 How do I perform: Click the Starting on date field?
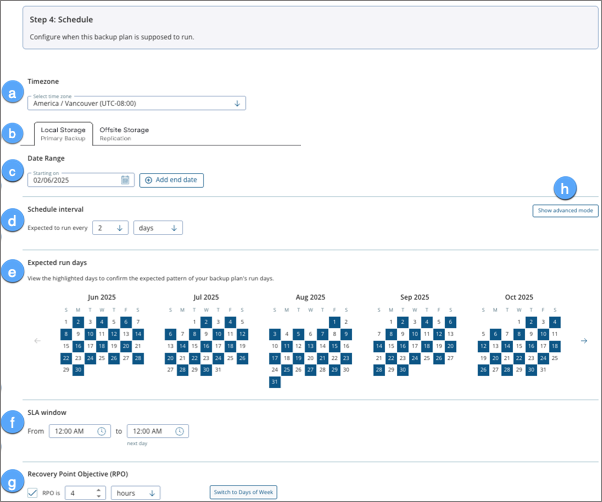pos(75,180)
